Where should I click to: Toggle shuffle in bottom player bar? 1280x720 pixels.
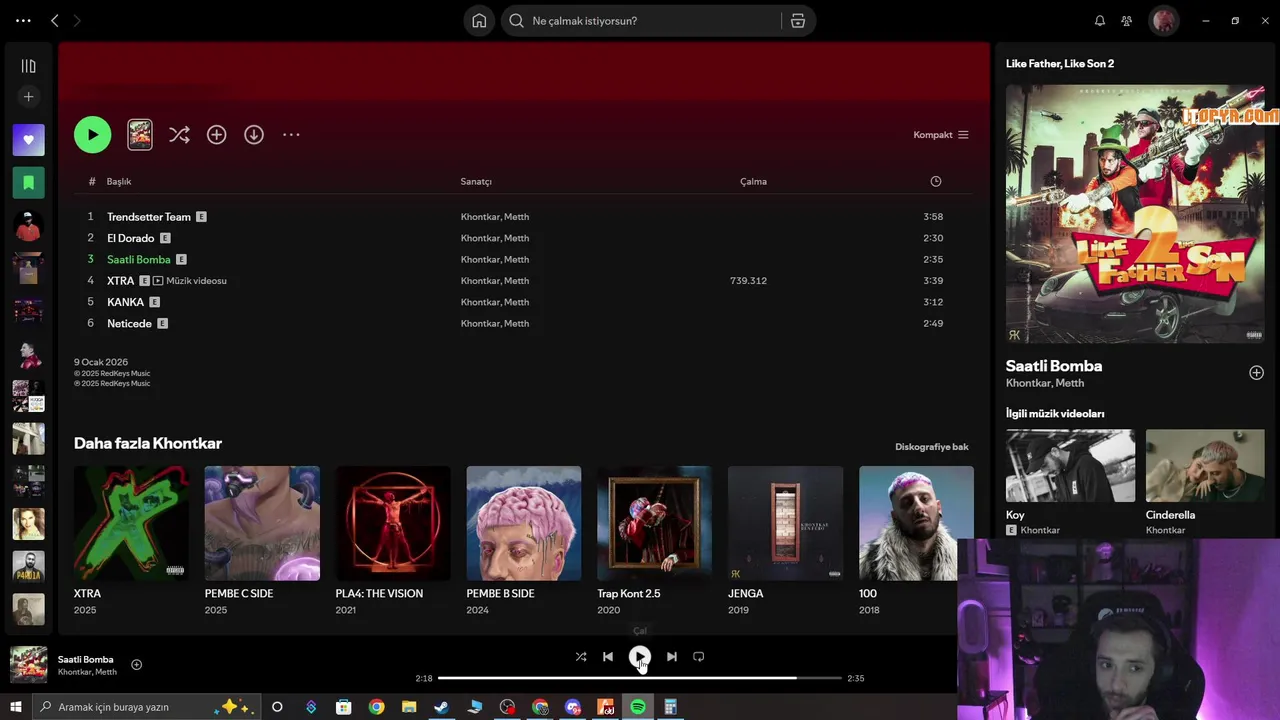(x=581, y=657)
